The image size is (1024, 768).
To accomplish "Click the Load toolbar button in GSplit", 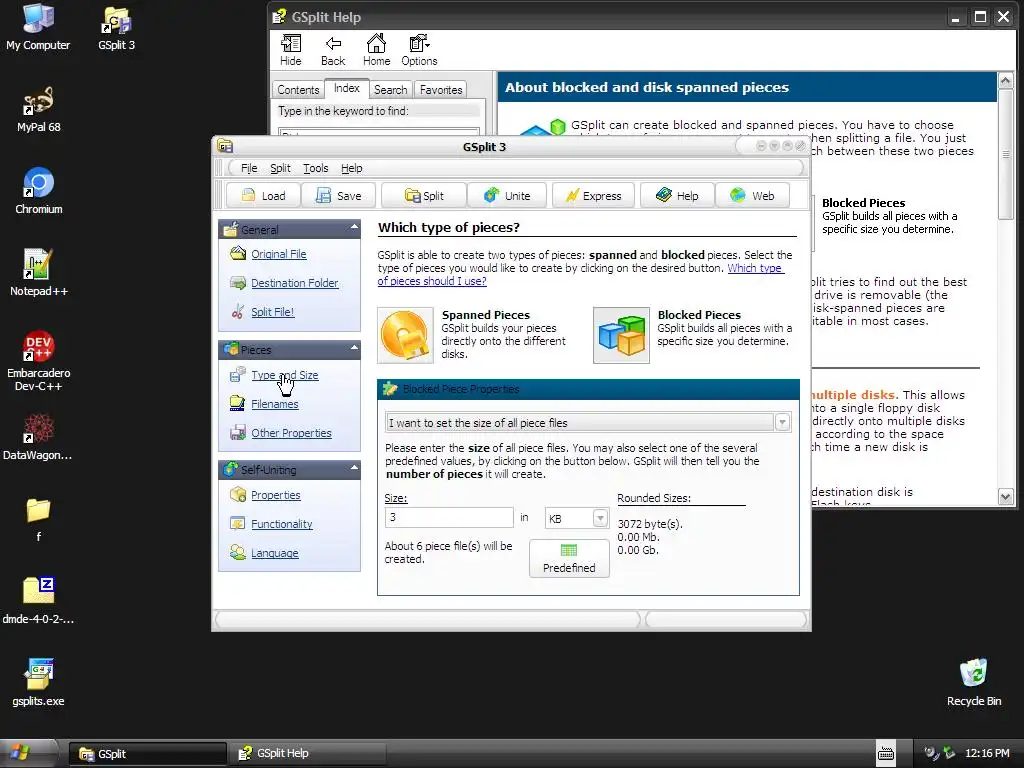I will [263, 195].
